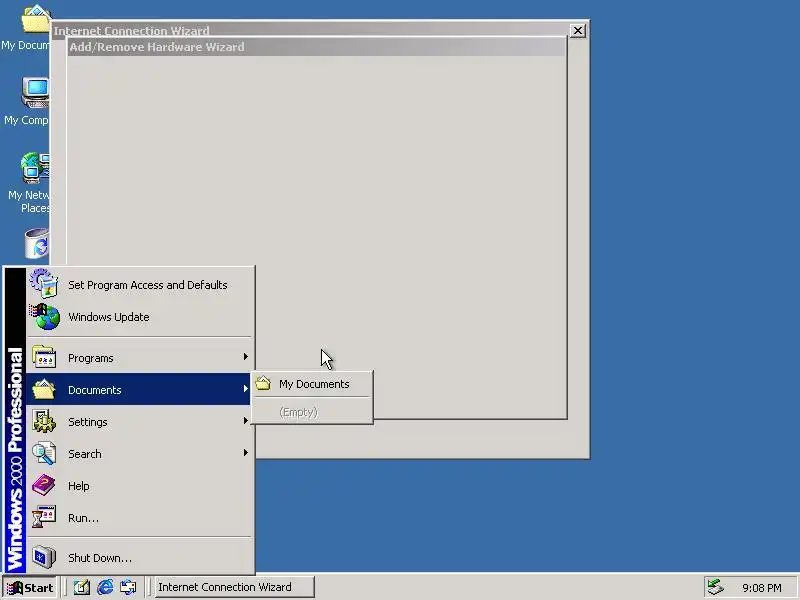Close the Internet Connection Wizard window

(577, 31)
